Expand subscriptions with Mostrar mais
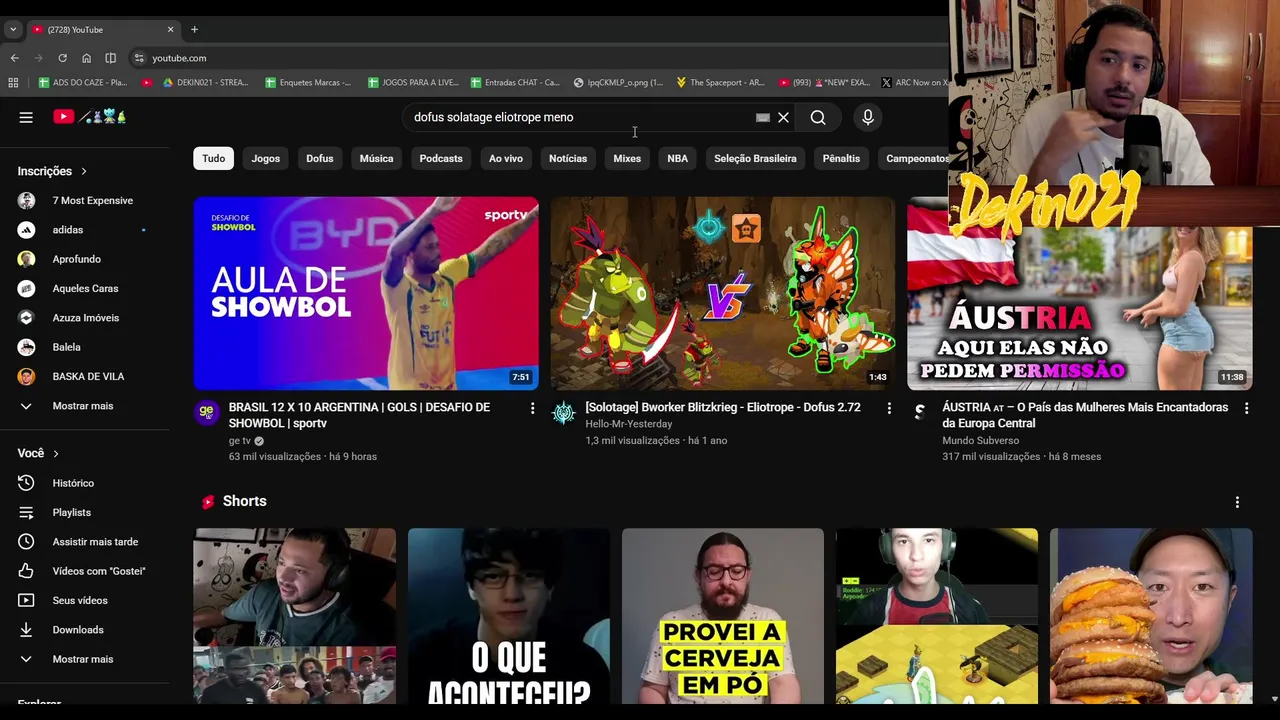The image size is (1280, 720). [x=85, y=406]
